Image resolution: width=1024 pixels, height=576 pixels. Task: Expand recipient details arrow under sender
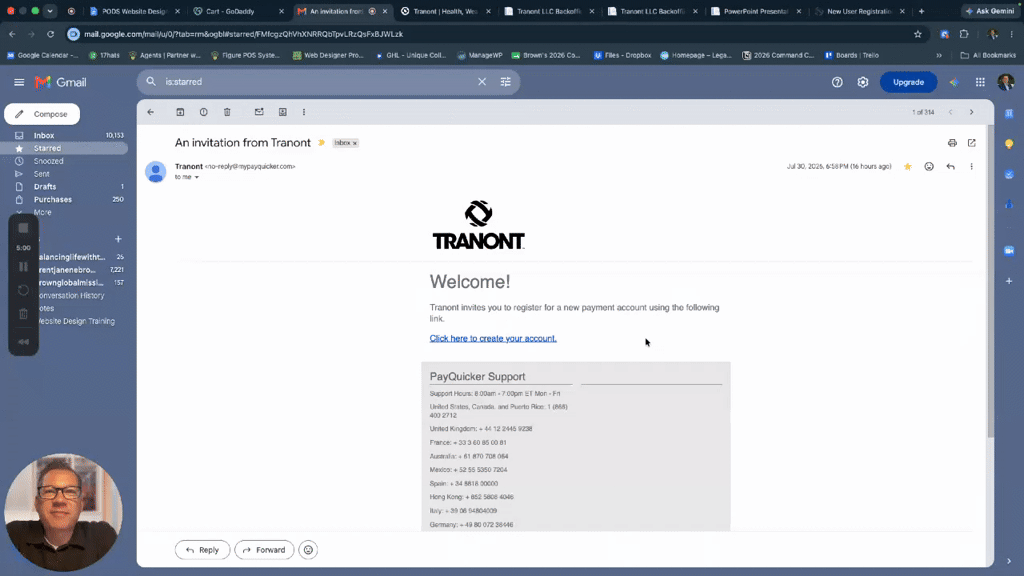click(197, 177)
